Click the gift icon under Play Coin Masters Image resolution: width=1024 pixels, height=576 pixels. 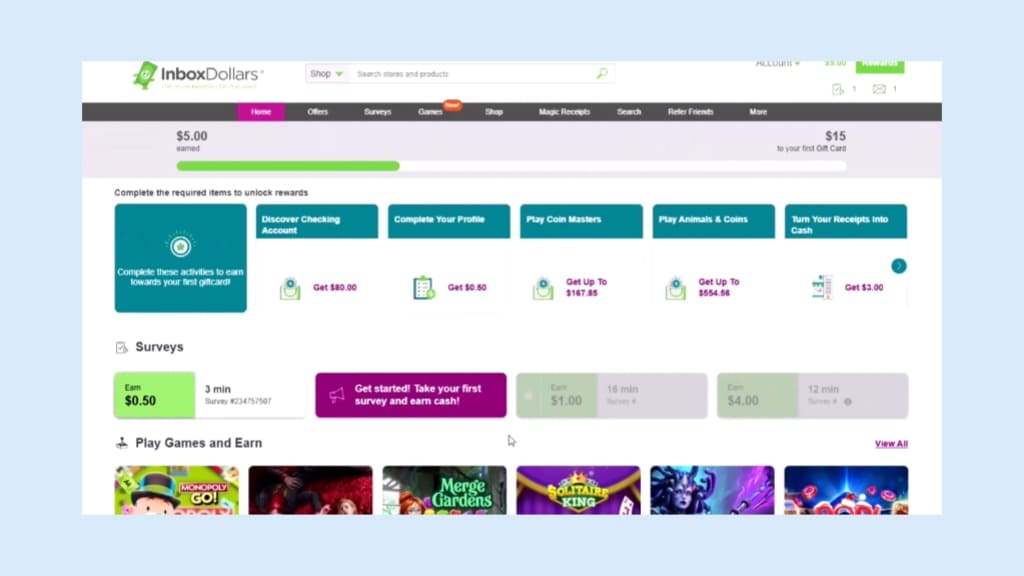pyautogui.click(x=543, y=287)
